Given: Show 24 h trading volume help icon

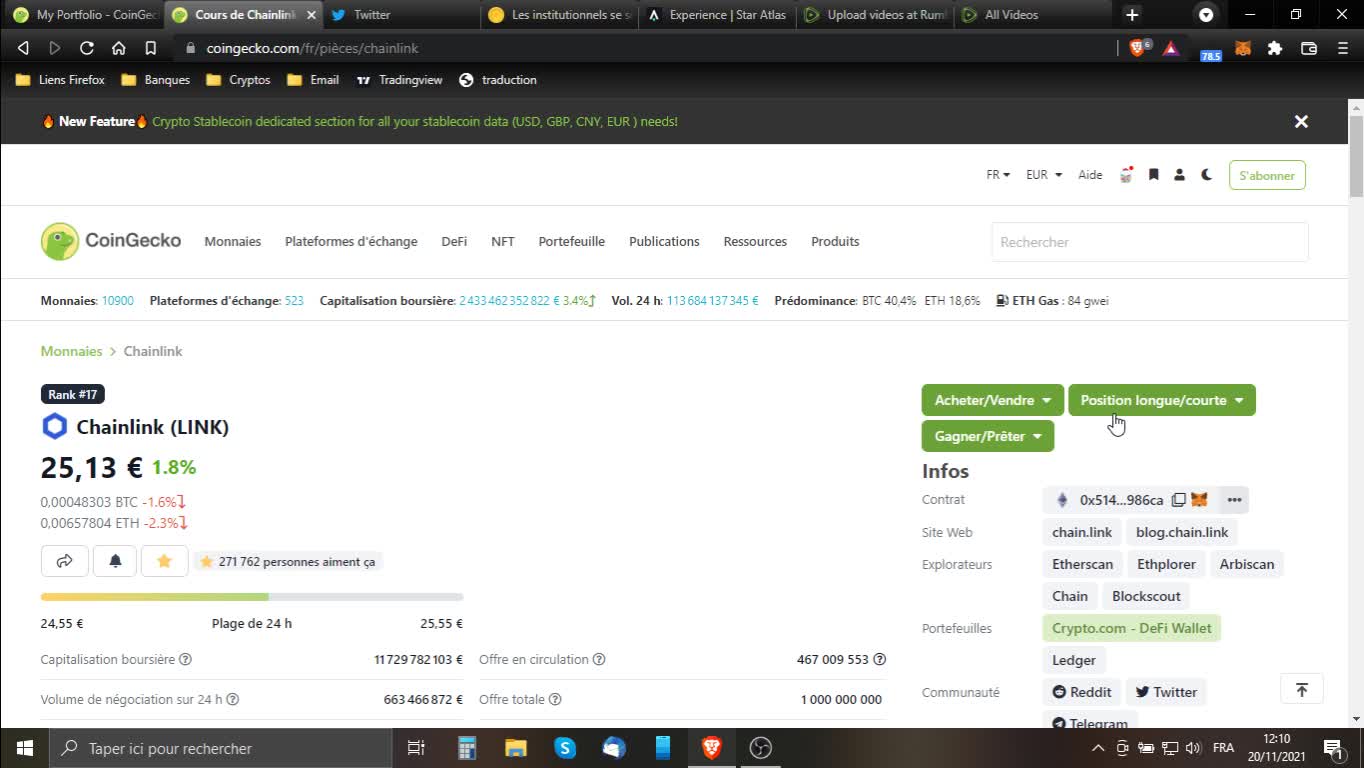Looking at the screenshot, I should (x=233, y=700).
